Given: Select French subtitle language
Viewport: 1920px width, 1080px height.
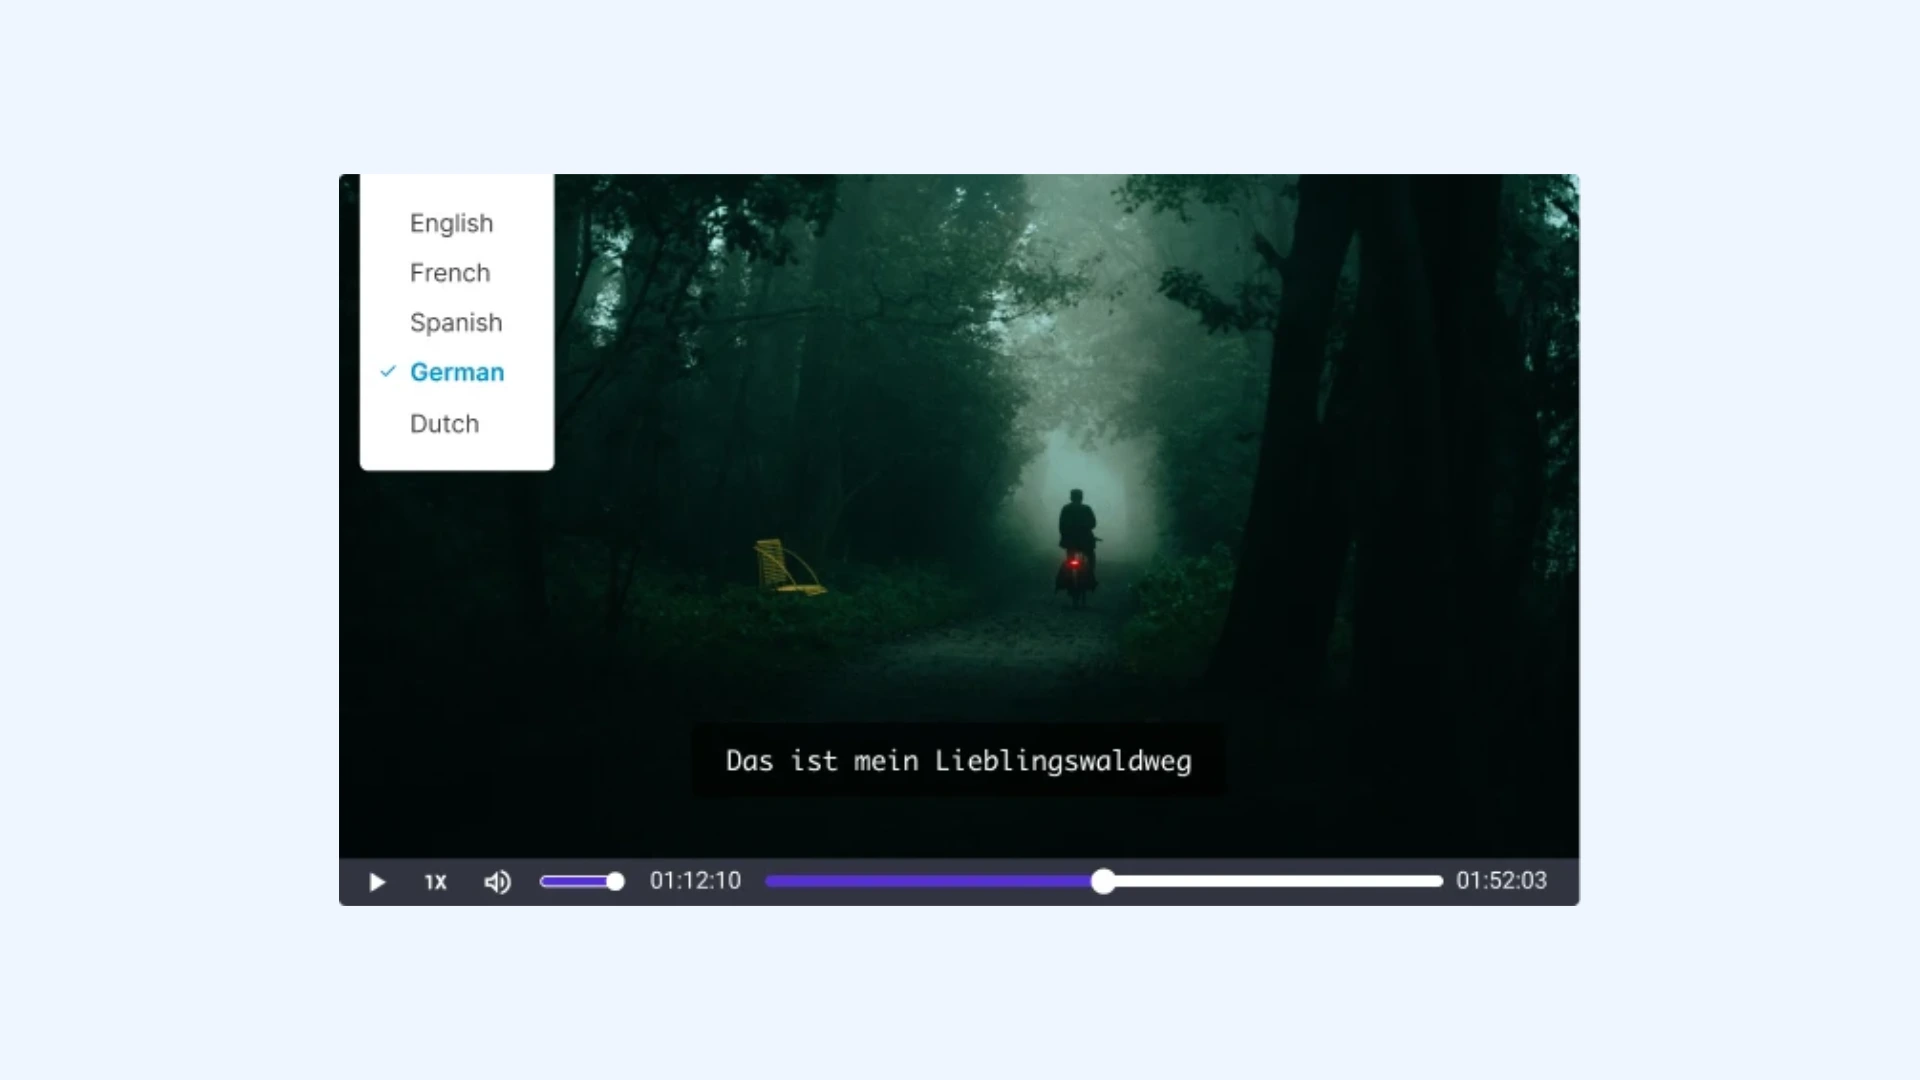Looking at the screenshot, I should (x=450, y=273).
